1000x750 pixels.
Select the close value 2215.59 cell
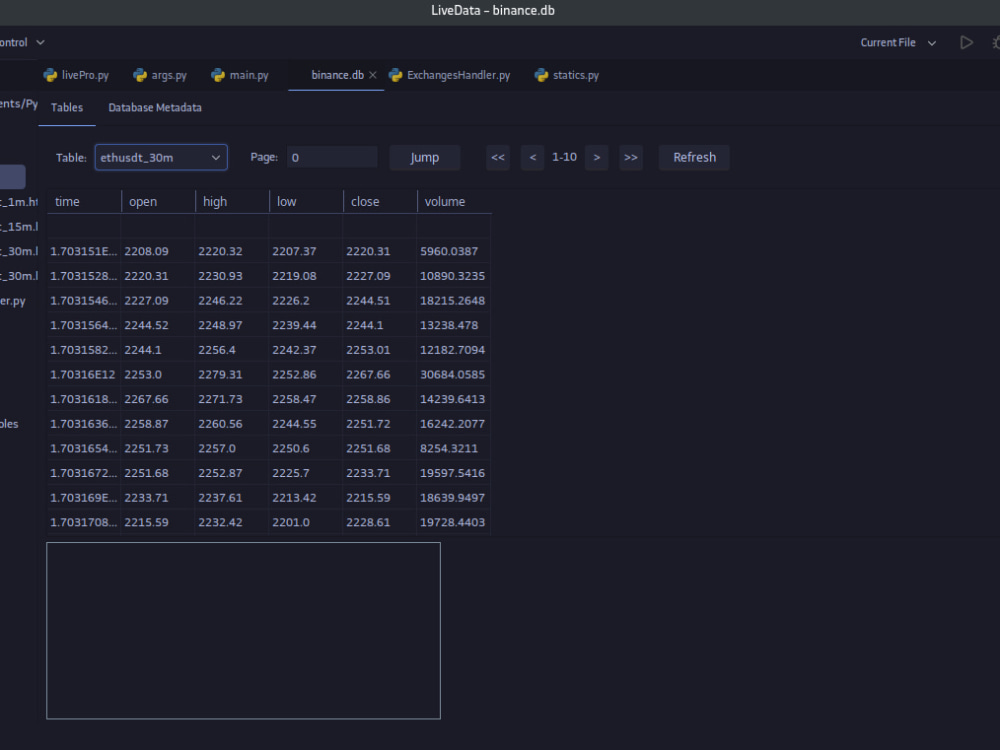(380, 498)
